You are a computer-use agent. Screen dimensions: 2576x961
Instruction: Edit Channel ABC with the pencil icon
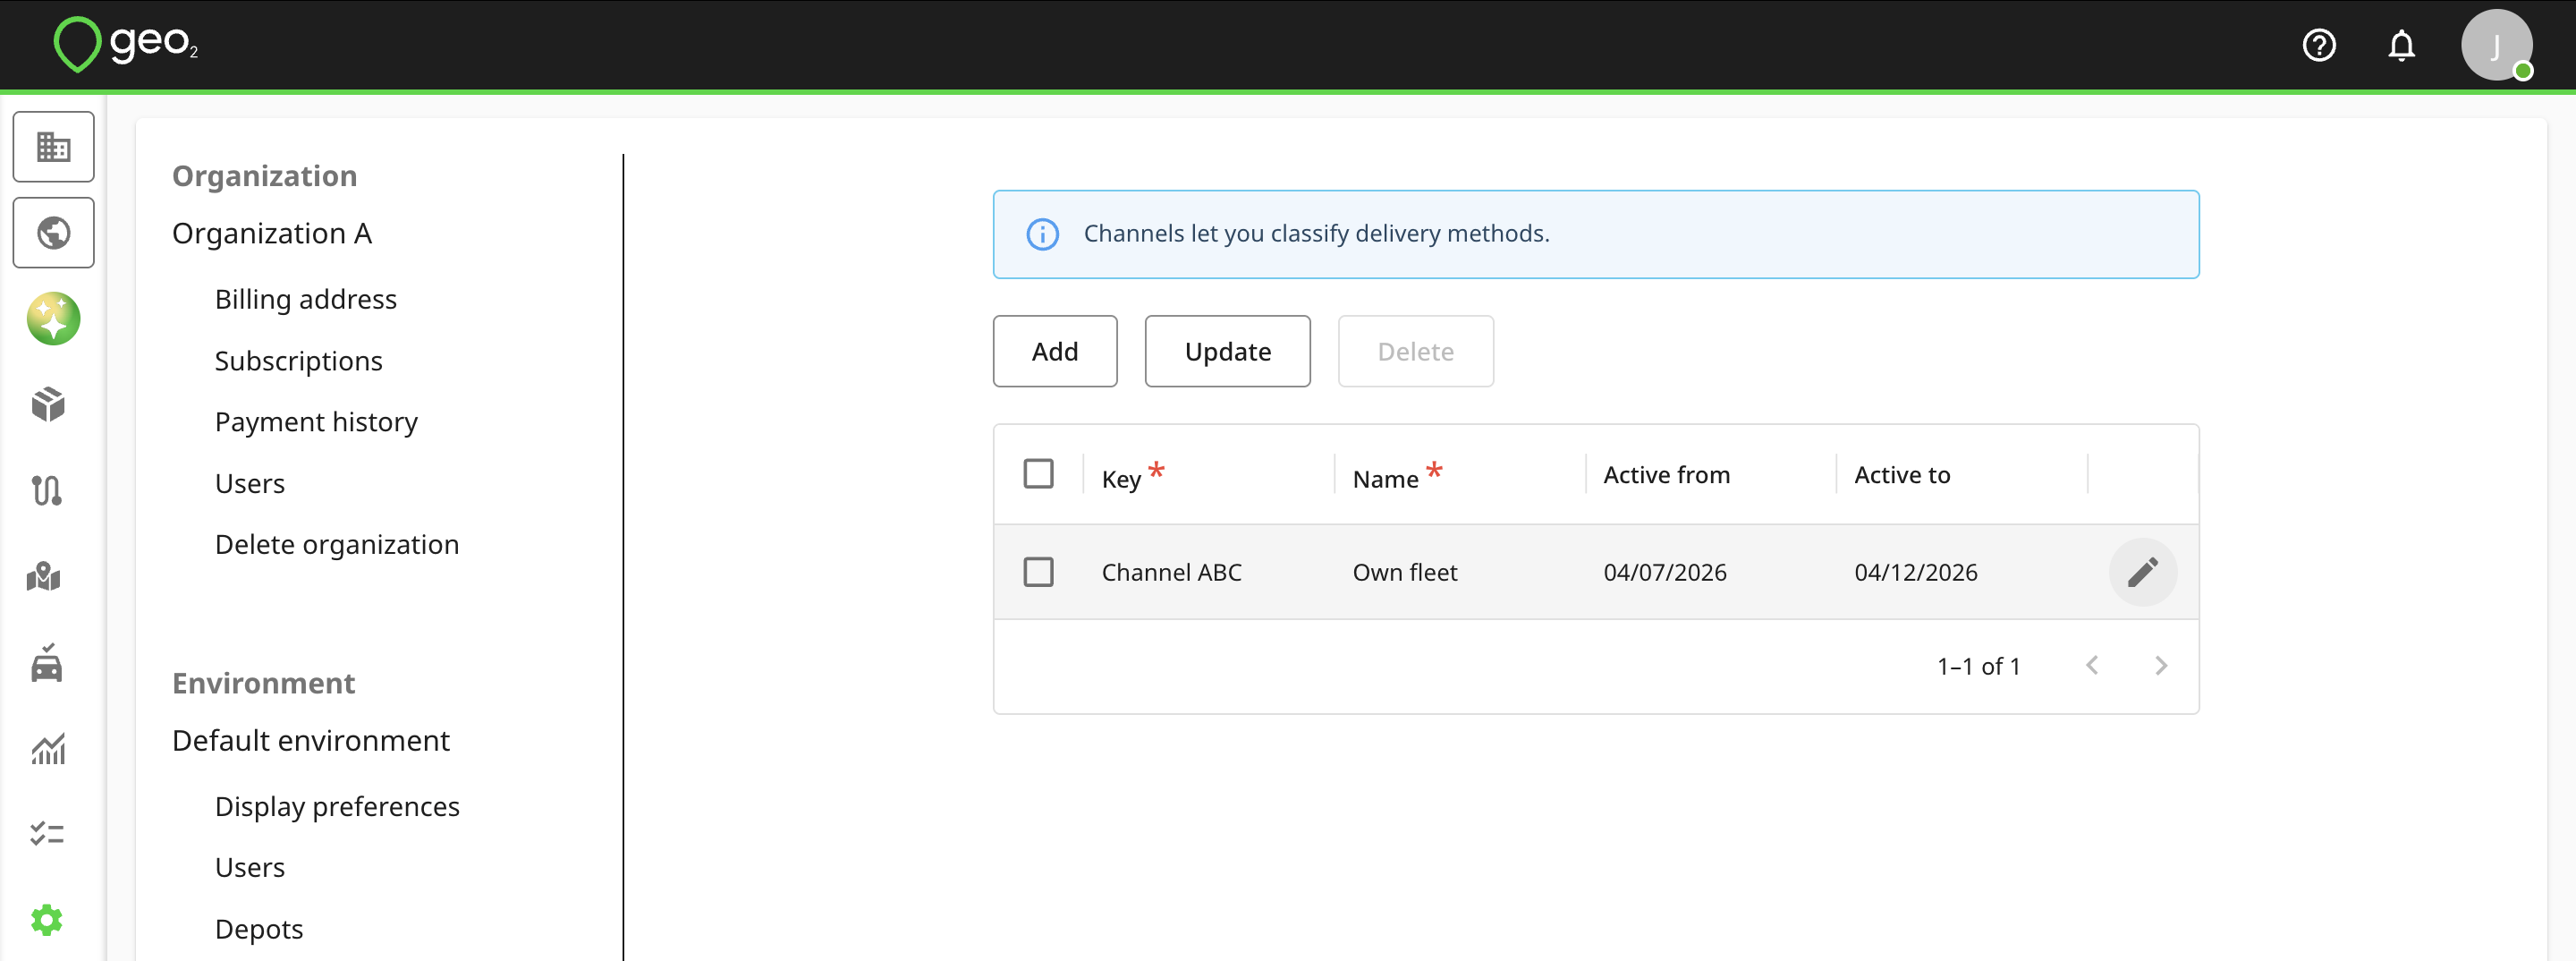[2142, 572]
